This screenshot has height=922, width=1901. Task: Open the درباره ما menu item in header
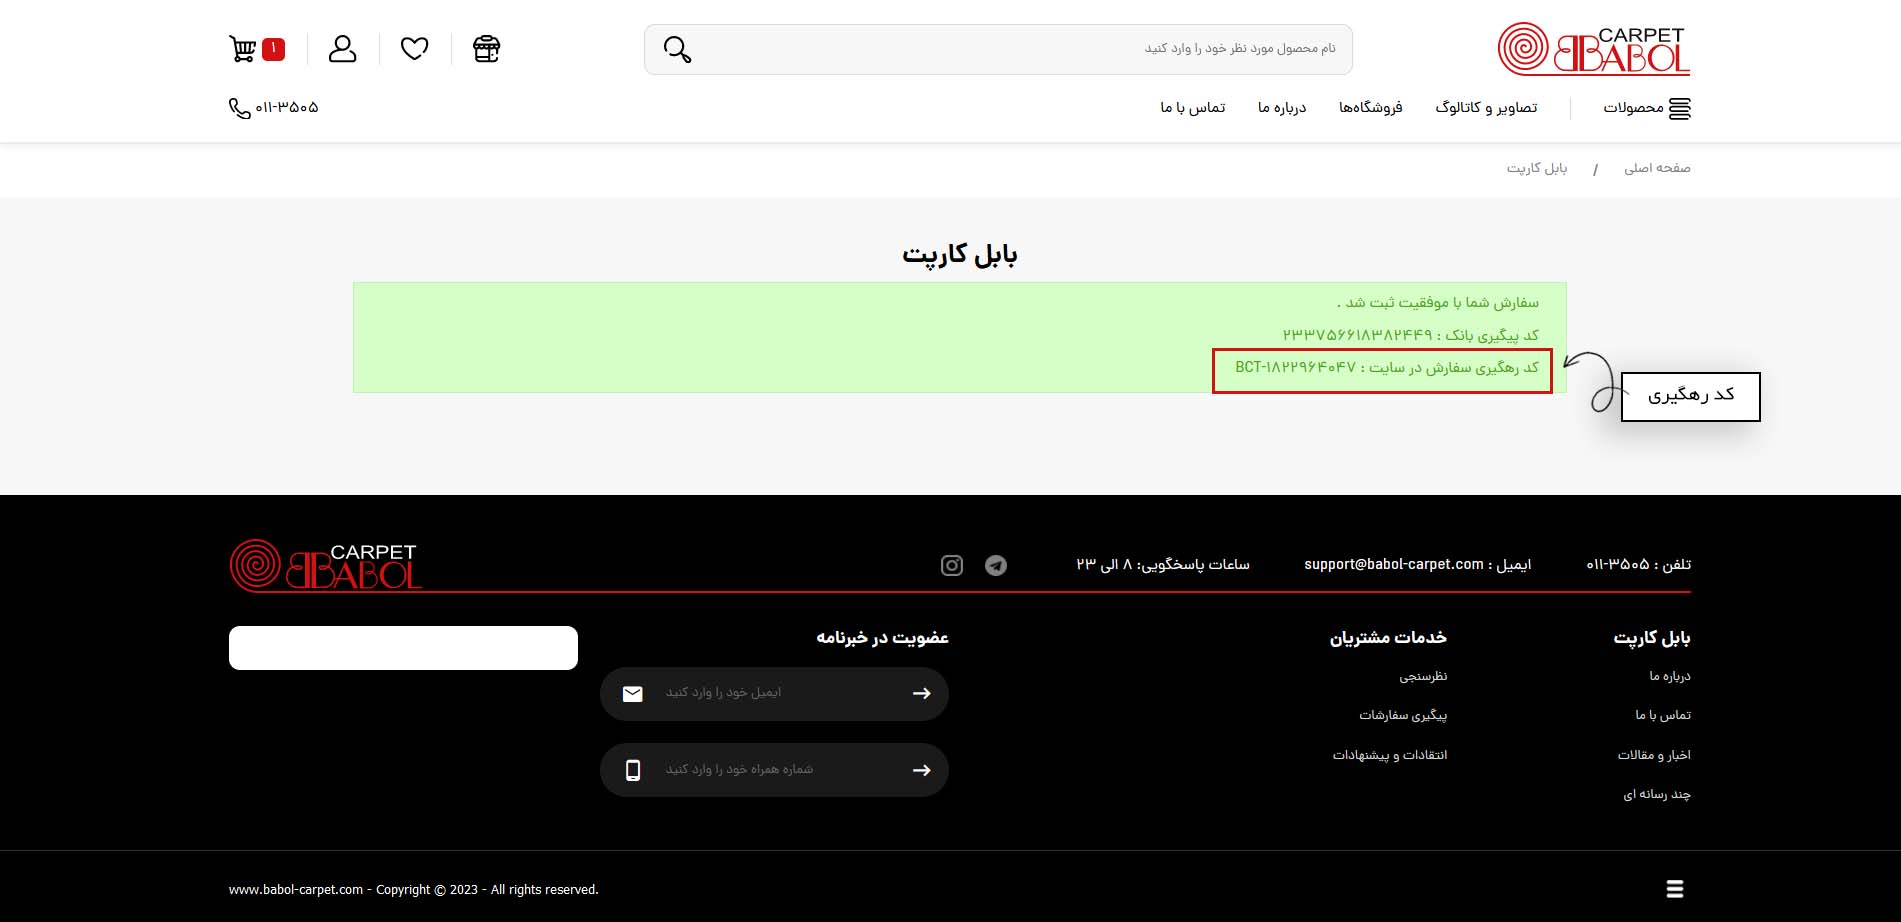point(1282,107)
